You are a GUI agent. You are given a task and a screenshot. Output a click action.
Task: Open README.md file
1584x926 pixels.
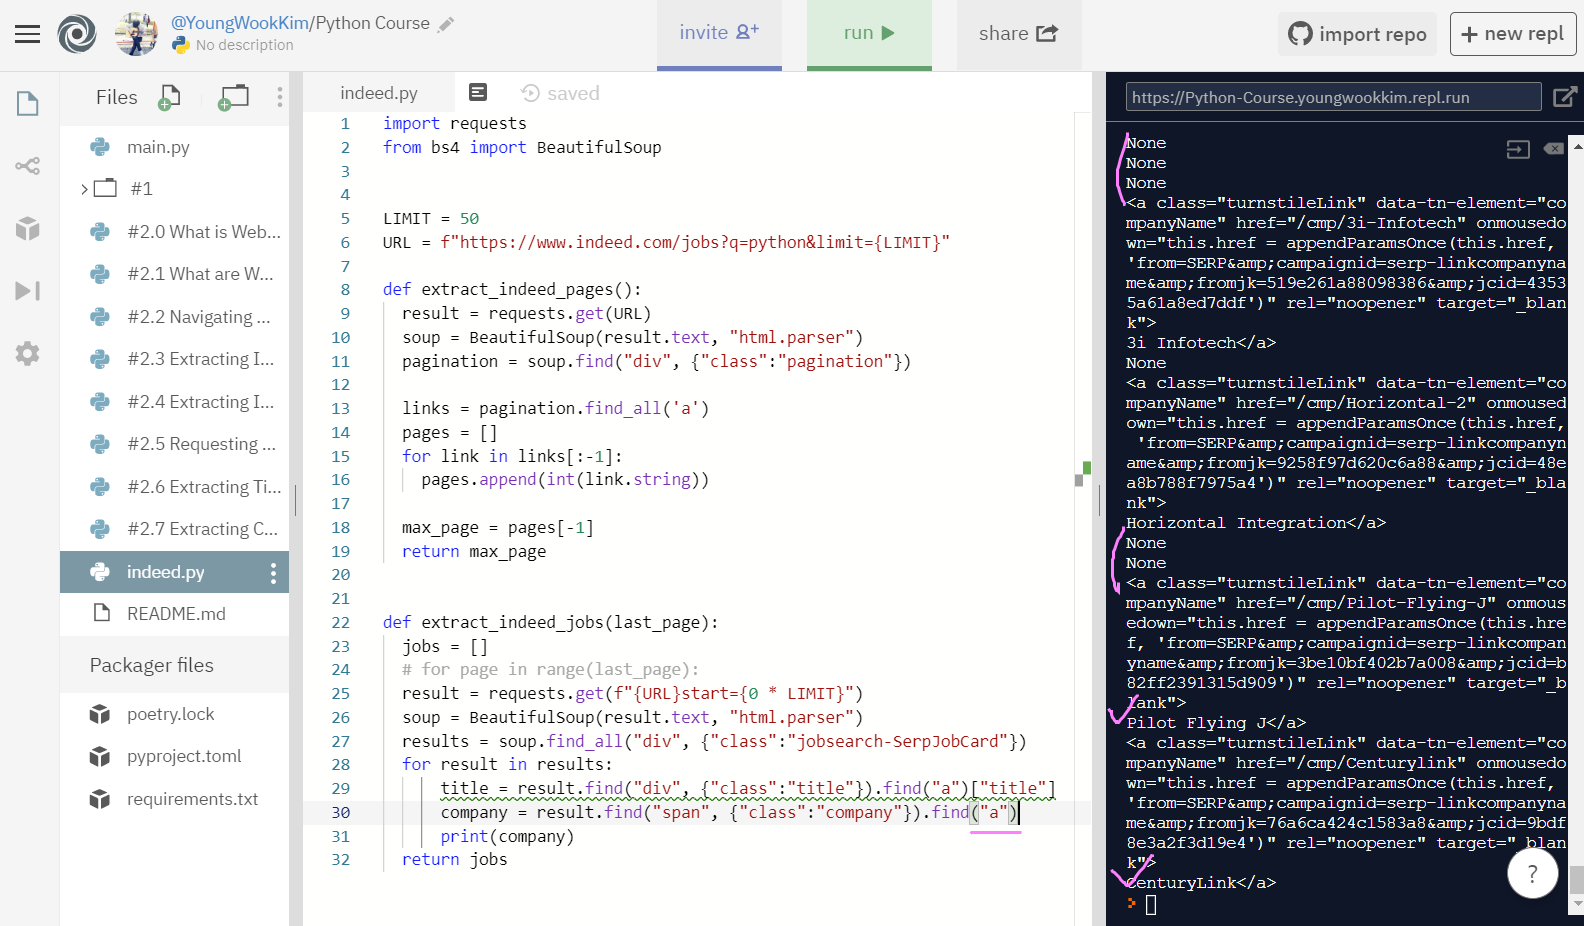click(174, 614)
